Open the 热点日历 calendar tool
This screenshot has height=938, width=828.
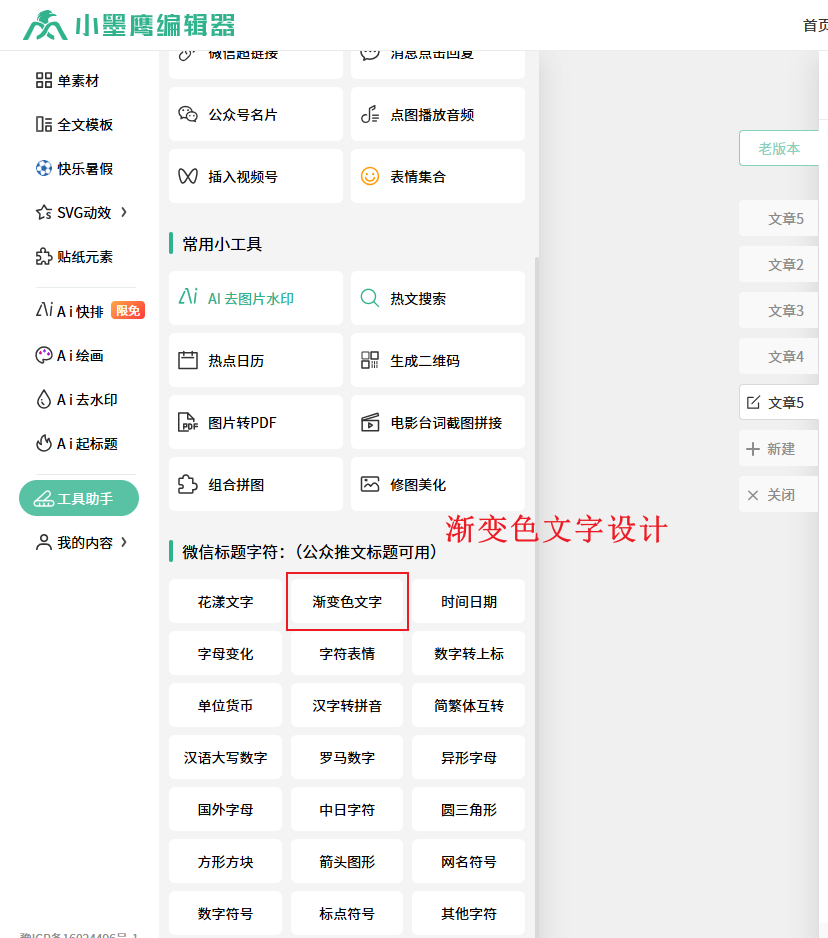(256, 360)
